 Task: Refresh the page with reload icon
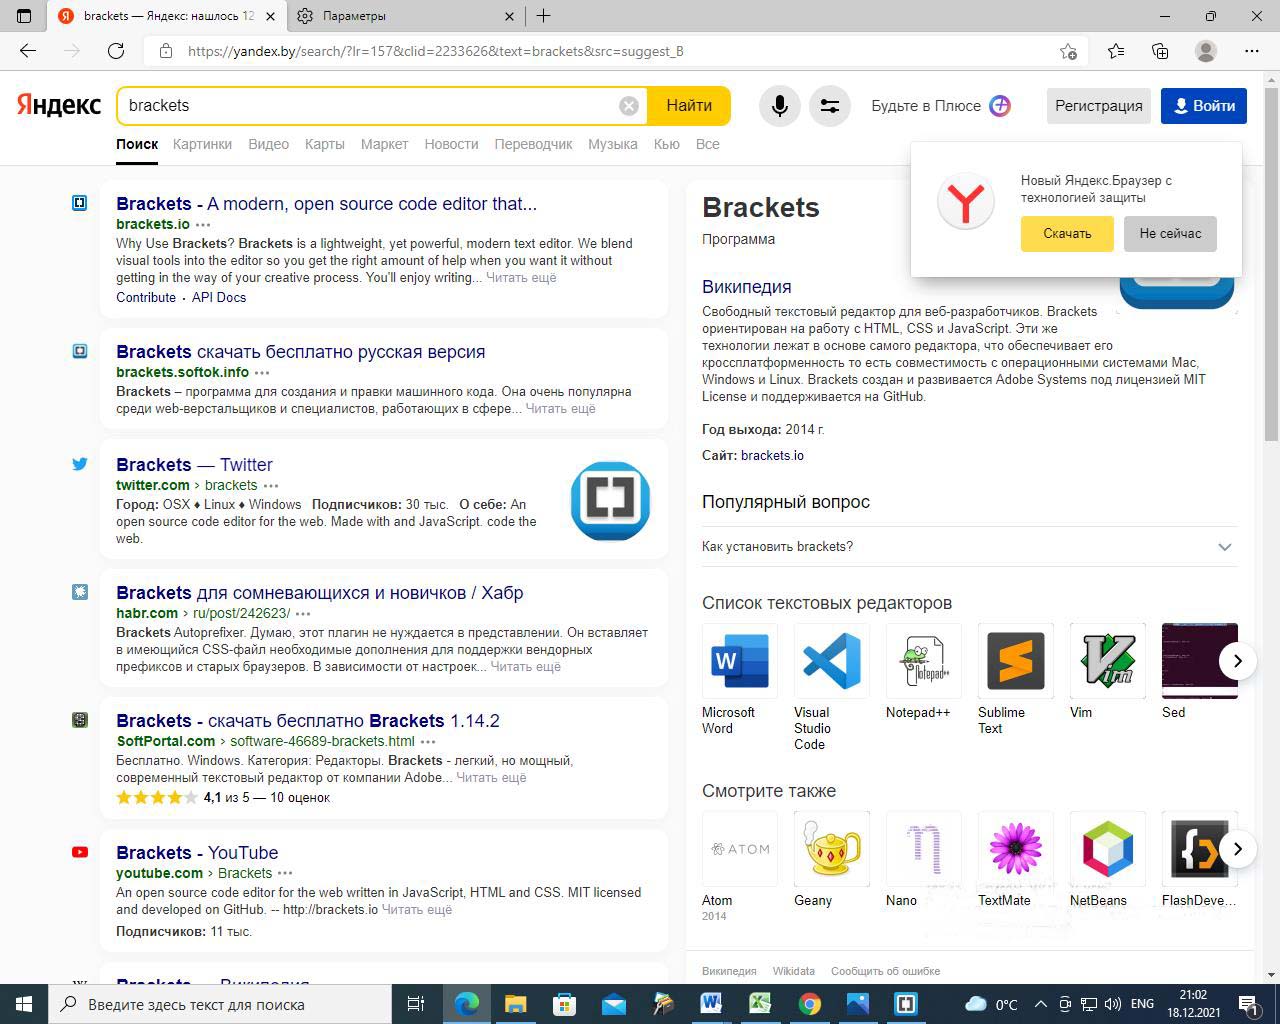tap(116, 51)
